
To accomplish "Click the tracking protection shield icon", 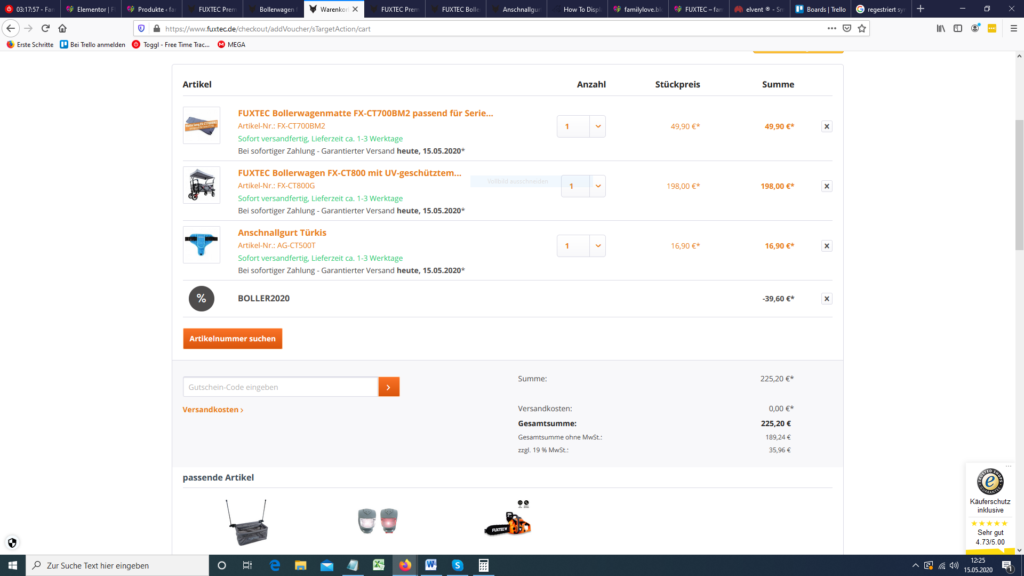I will [x=141, y=28].
